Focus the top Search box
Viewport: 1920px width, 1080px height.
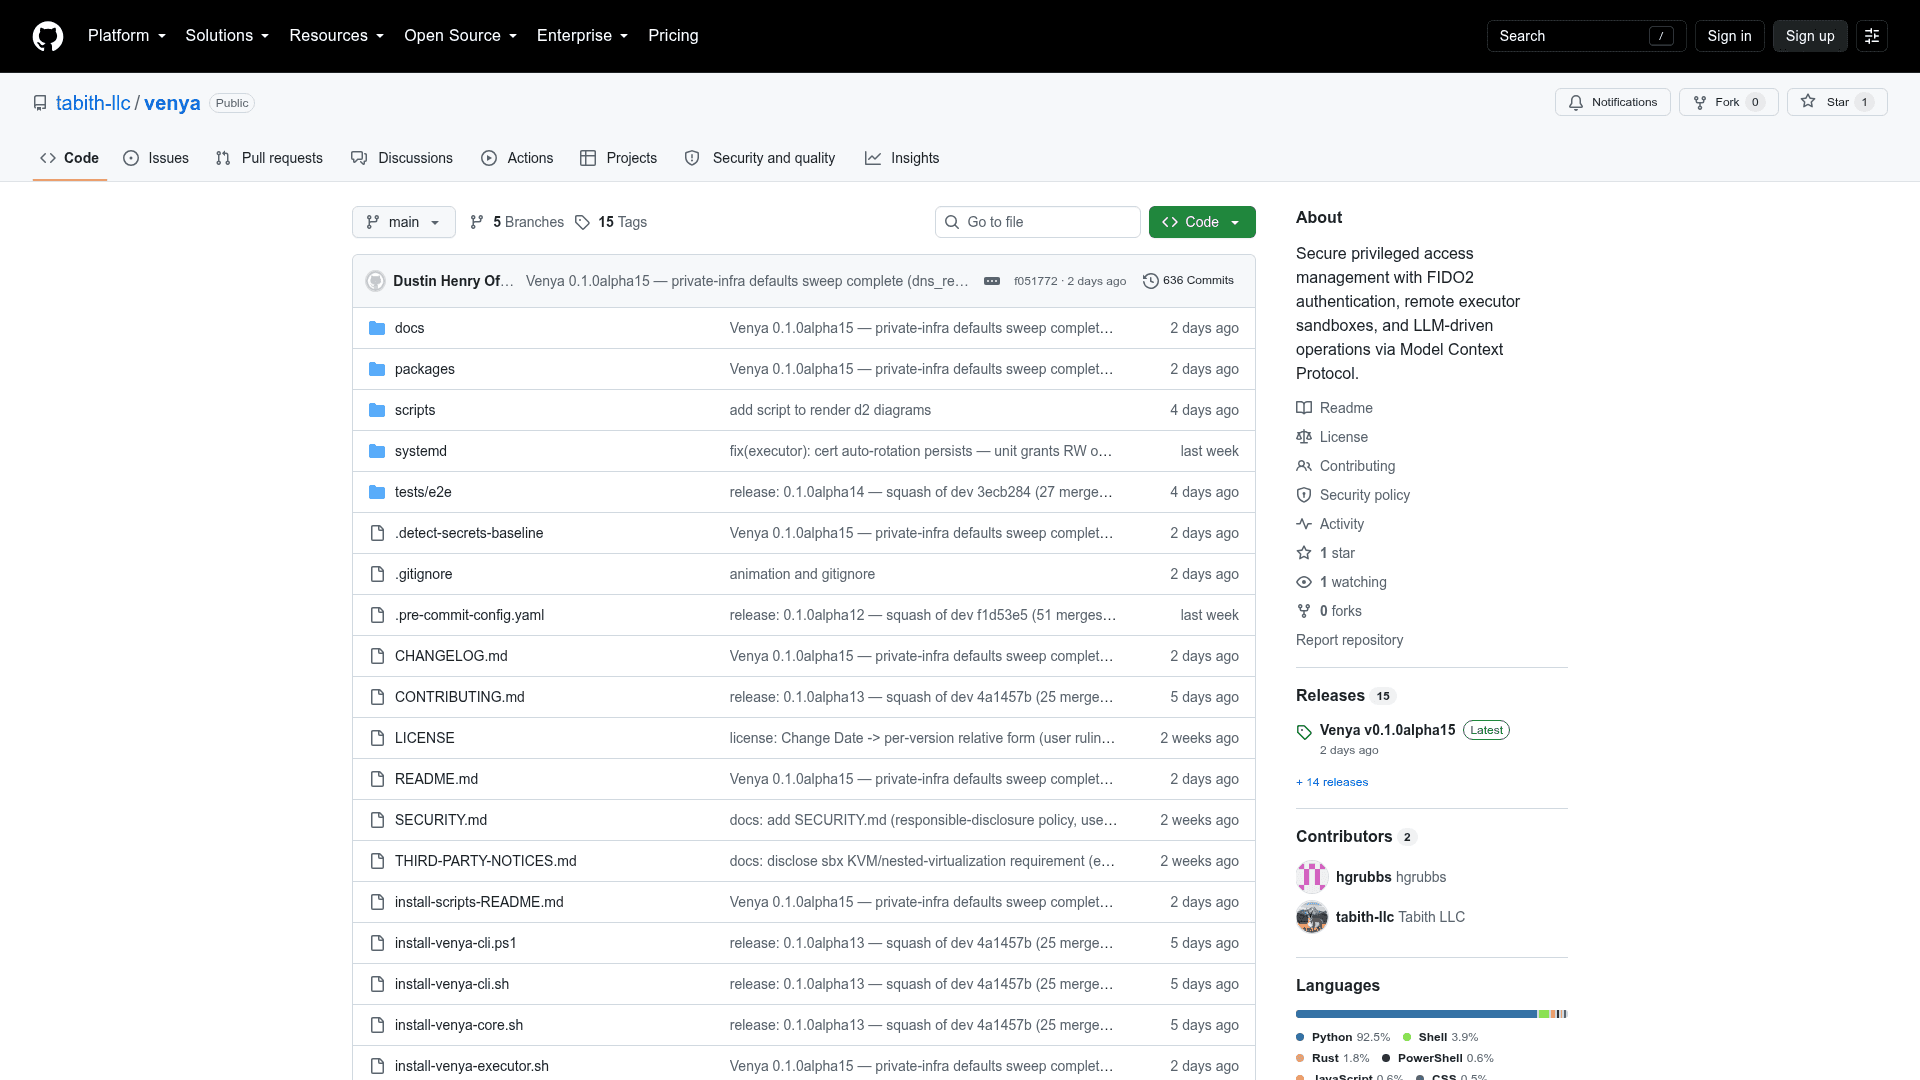[x=1586, y=36]
